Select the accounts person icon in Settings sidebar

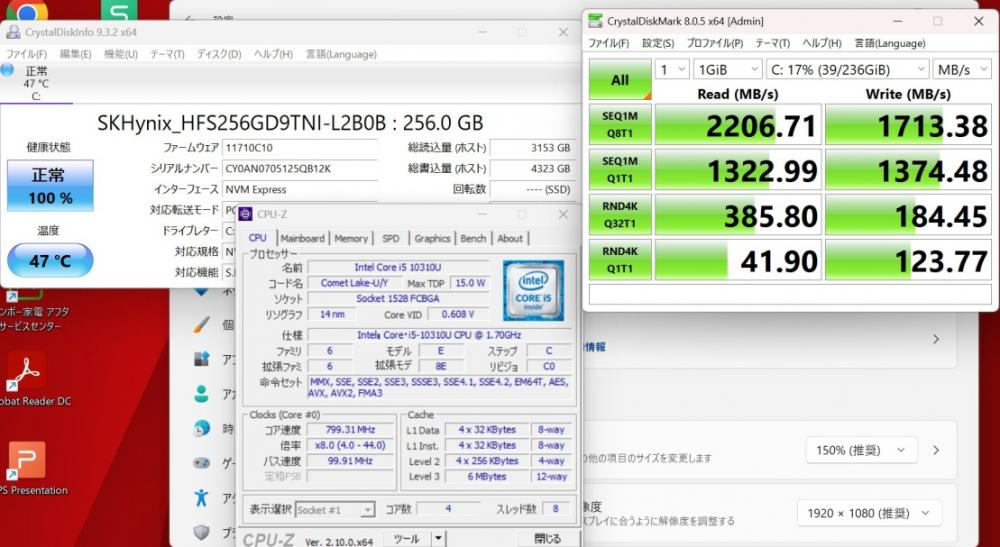point(202,394)
